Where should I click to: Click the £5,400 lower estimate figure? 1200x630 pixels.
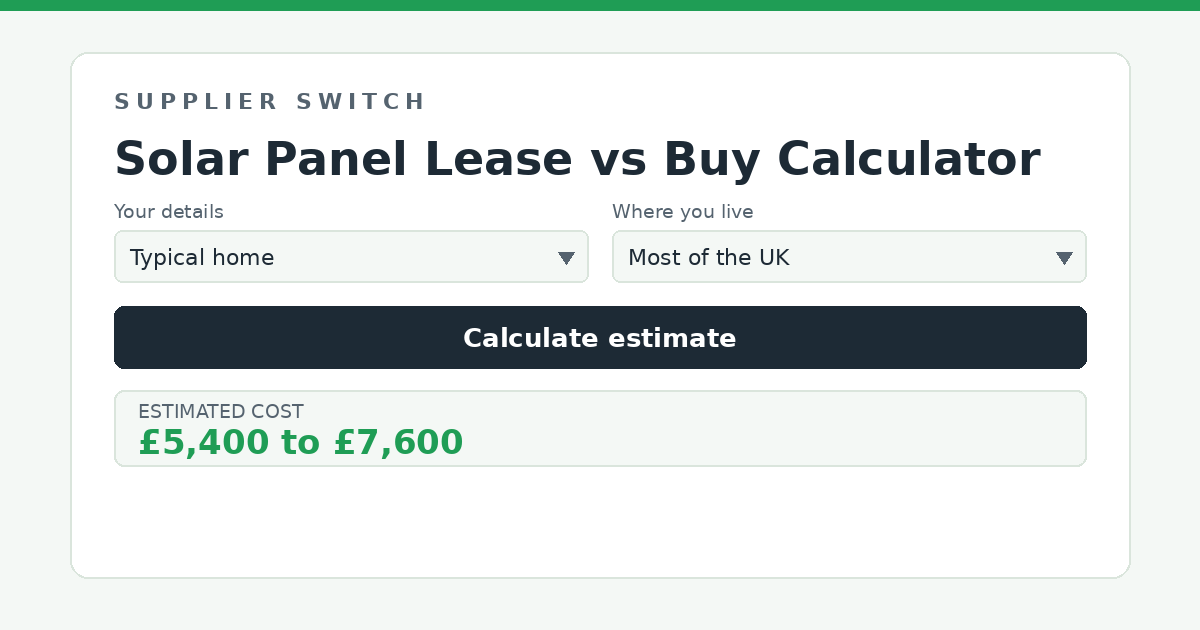coord(204,442)
